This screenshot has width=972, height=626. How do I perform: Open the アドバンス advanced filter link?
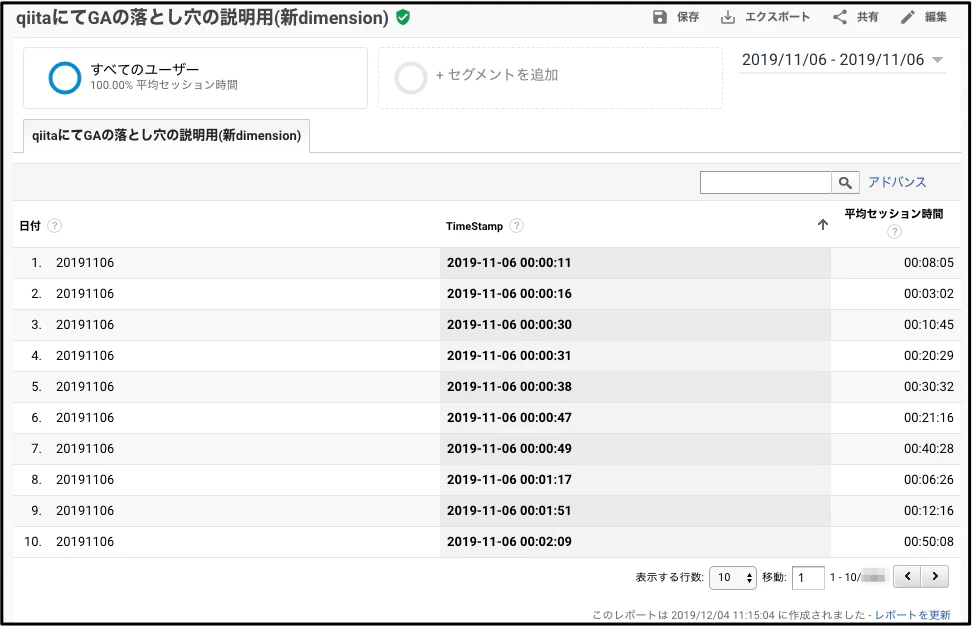pyautogui.click(x=897, y=182)
